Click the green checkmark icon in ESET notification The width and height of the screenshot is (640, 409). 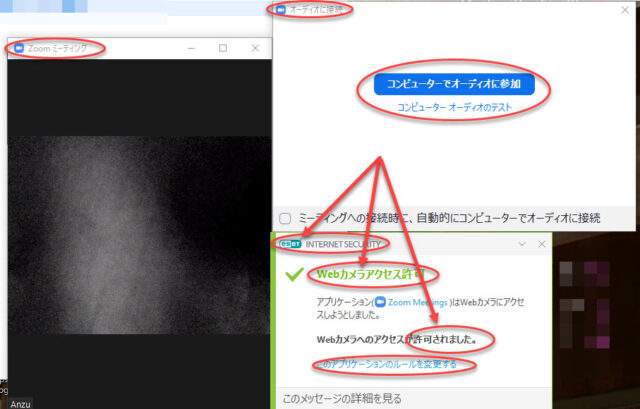pyautogui.click(x=294, y=274)
